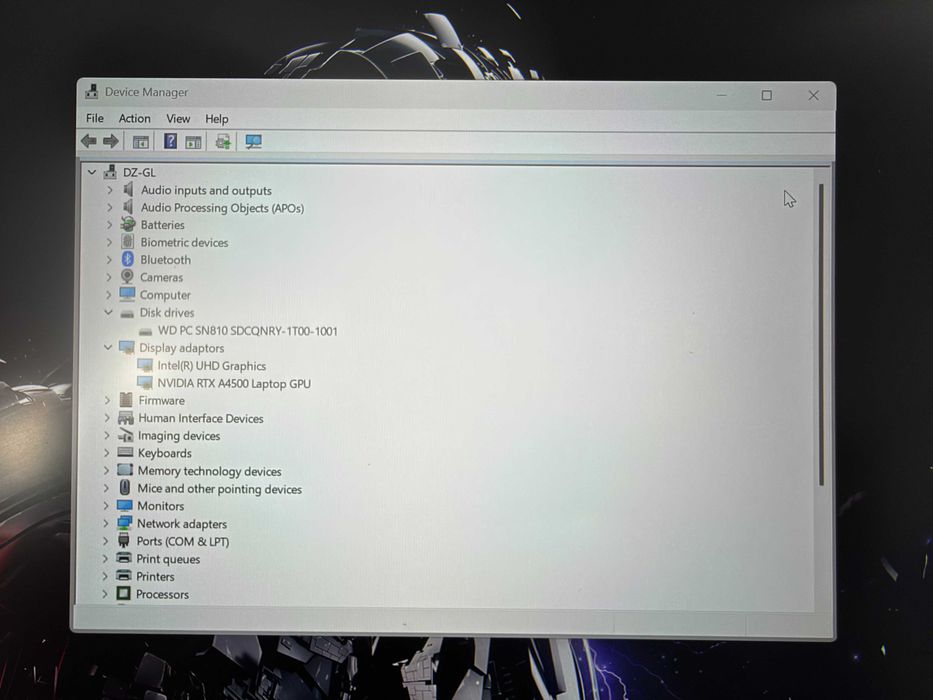
Task: Click the Intel(R) UHD Graphics icon
Action: coord(145,365)
